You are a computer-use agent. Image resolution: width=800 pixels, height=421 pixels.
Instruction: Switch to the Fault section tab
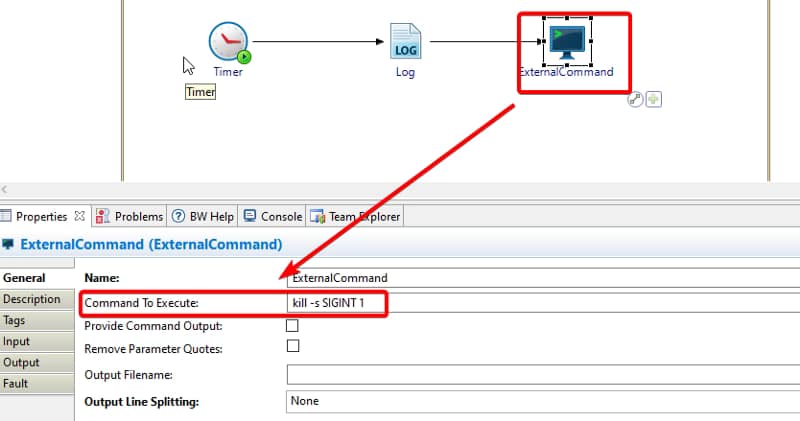16,383
